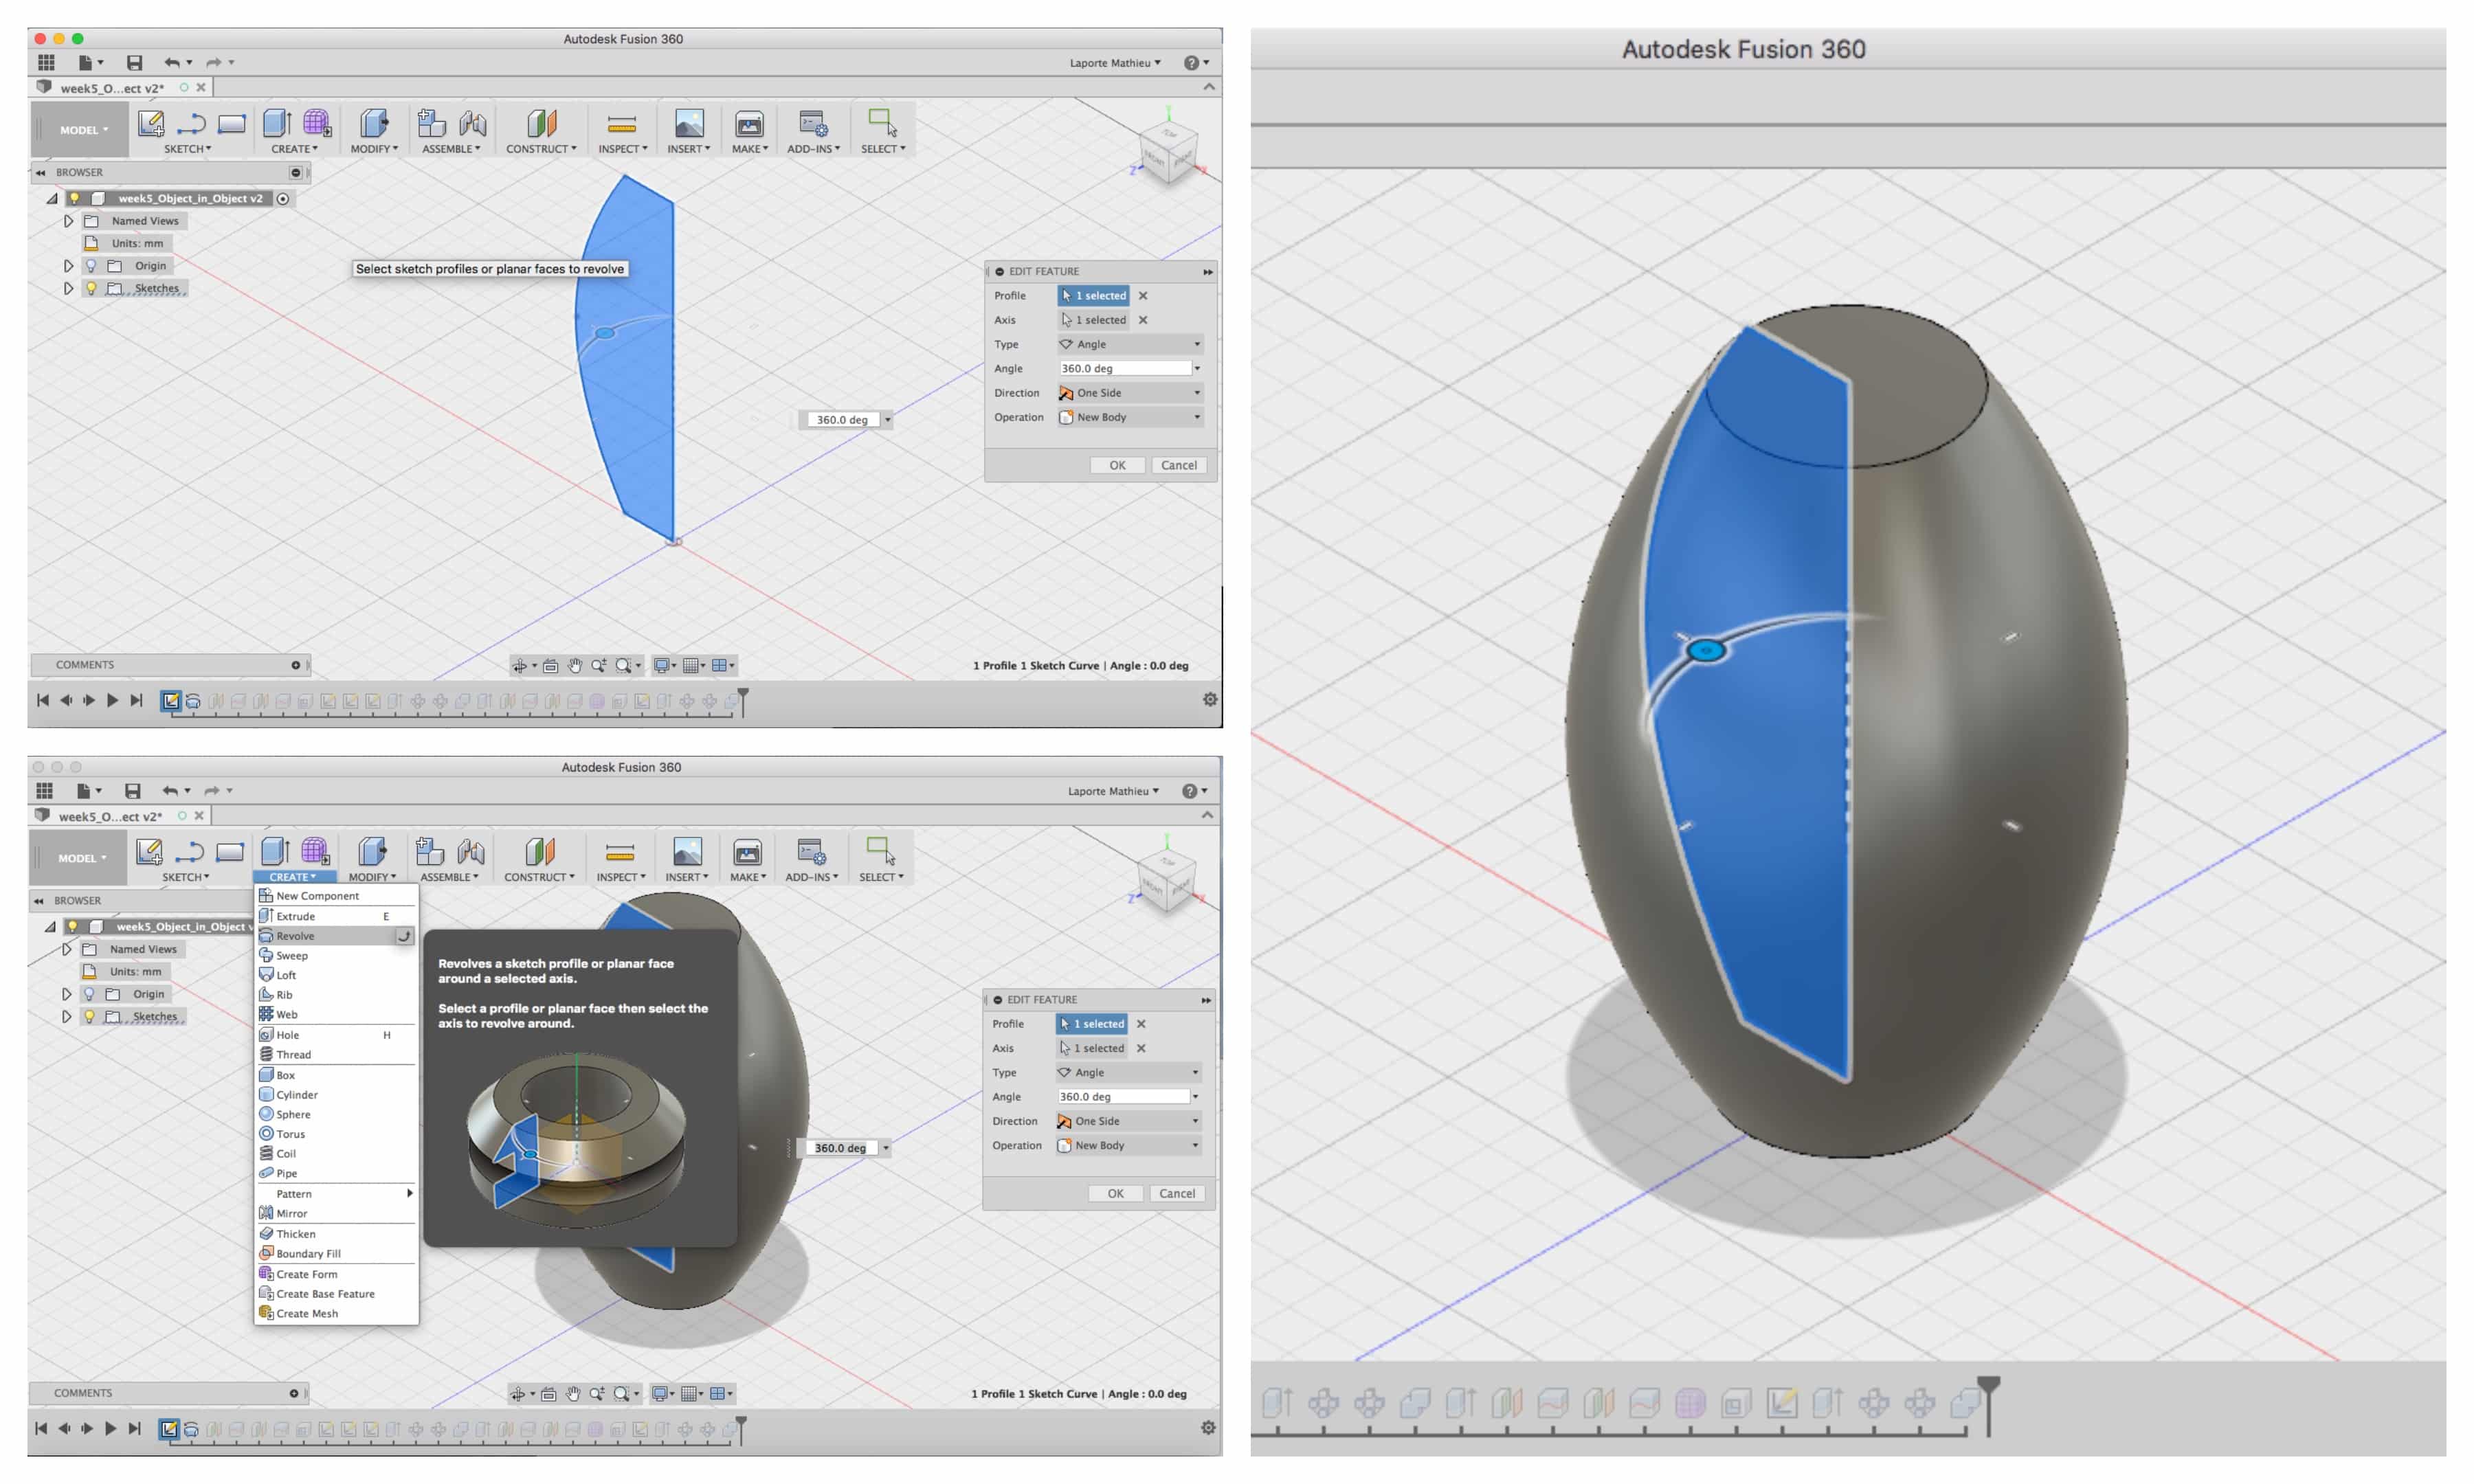This screenshot has width=2474, height=1484.
Task: Click 3D Print icon above MAKE, top window
Action: [x=749, y=124]
